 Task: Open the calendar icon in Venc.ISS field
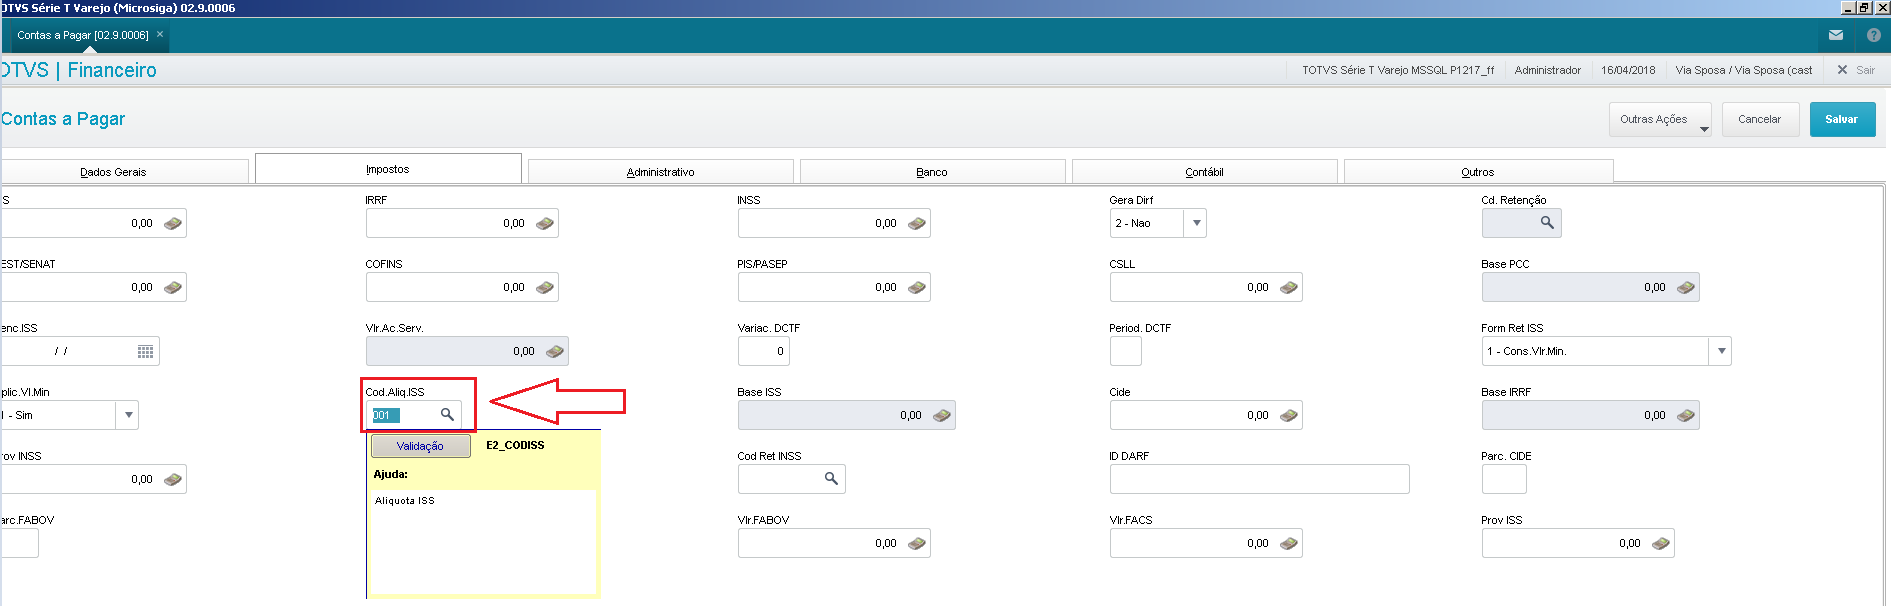pyautogui.click(x=145, y=351)
